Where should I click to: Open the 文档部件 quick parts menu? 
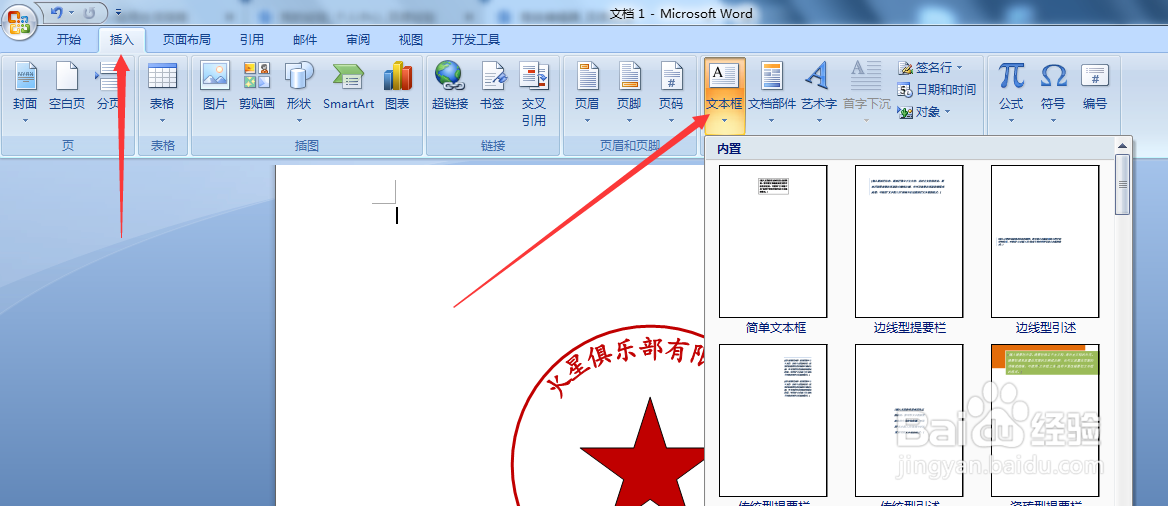(x=772, y=92)
